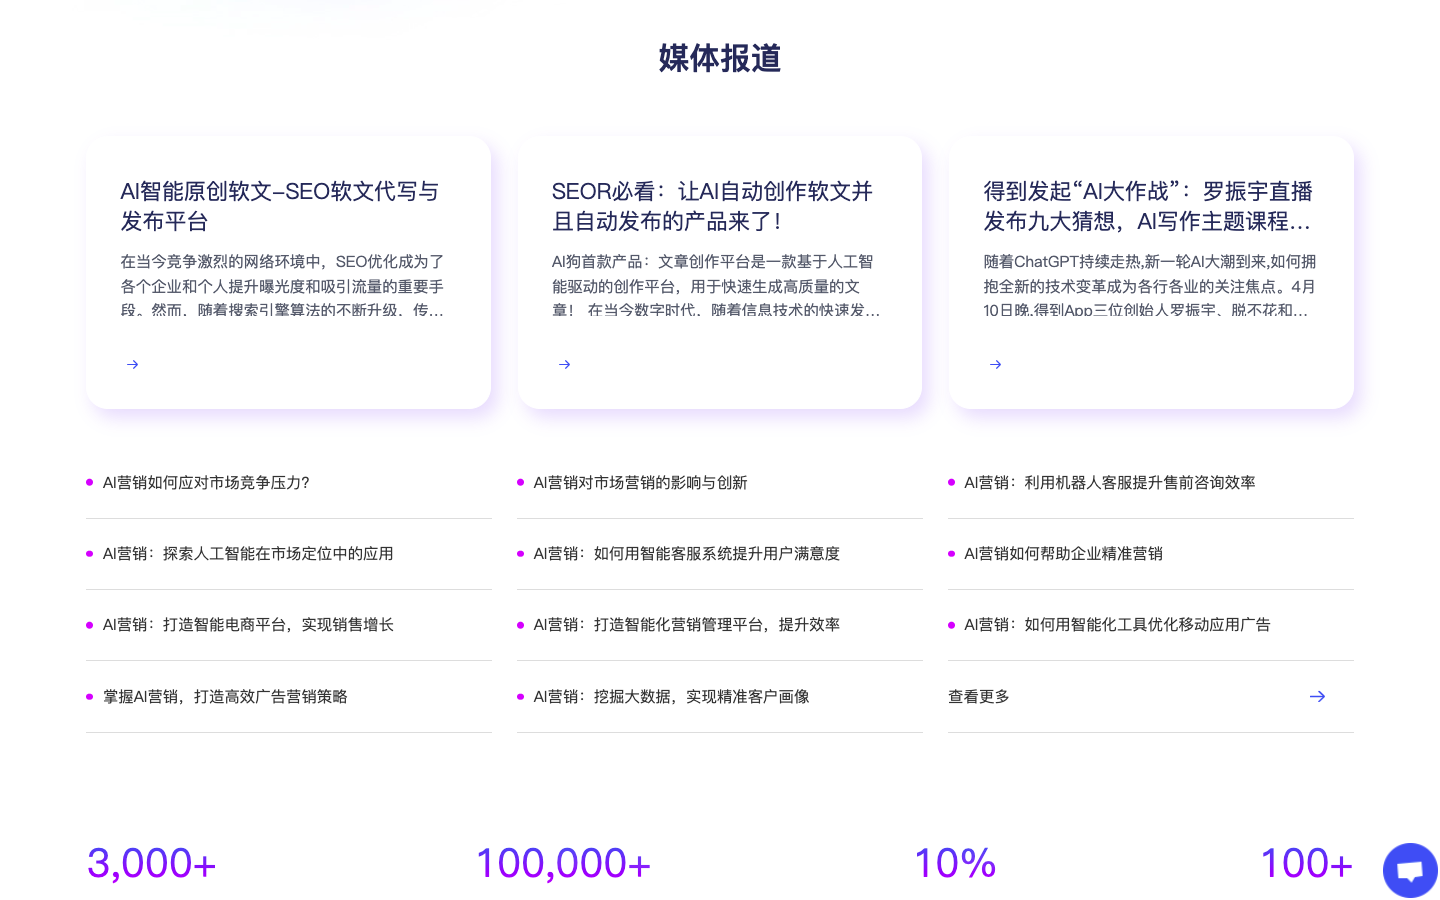Click 查看更多 to view more articles
The width and height of the screenshot is (1440, 900).
978,696
